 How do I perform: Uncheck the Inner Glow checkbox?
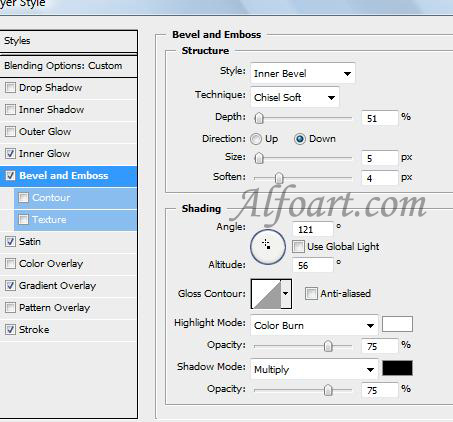click(x=10, y=154)
